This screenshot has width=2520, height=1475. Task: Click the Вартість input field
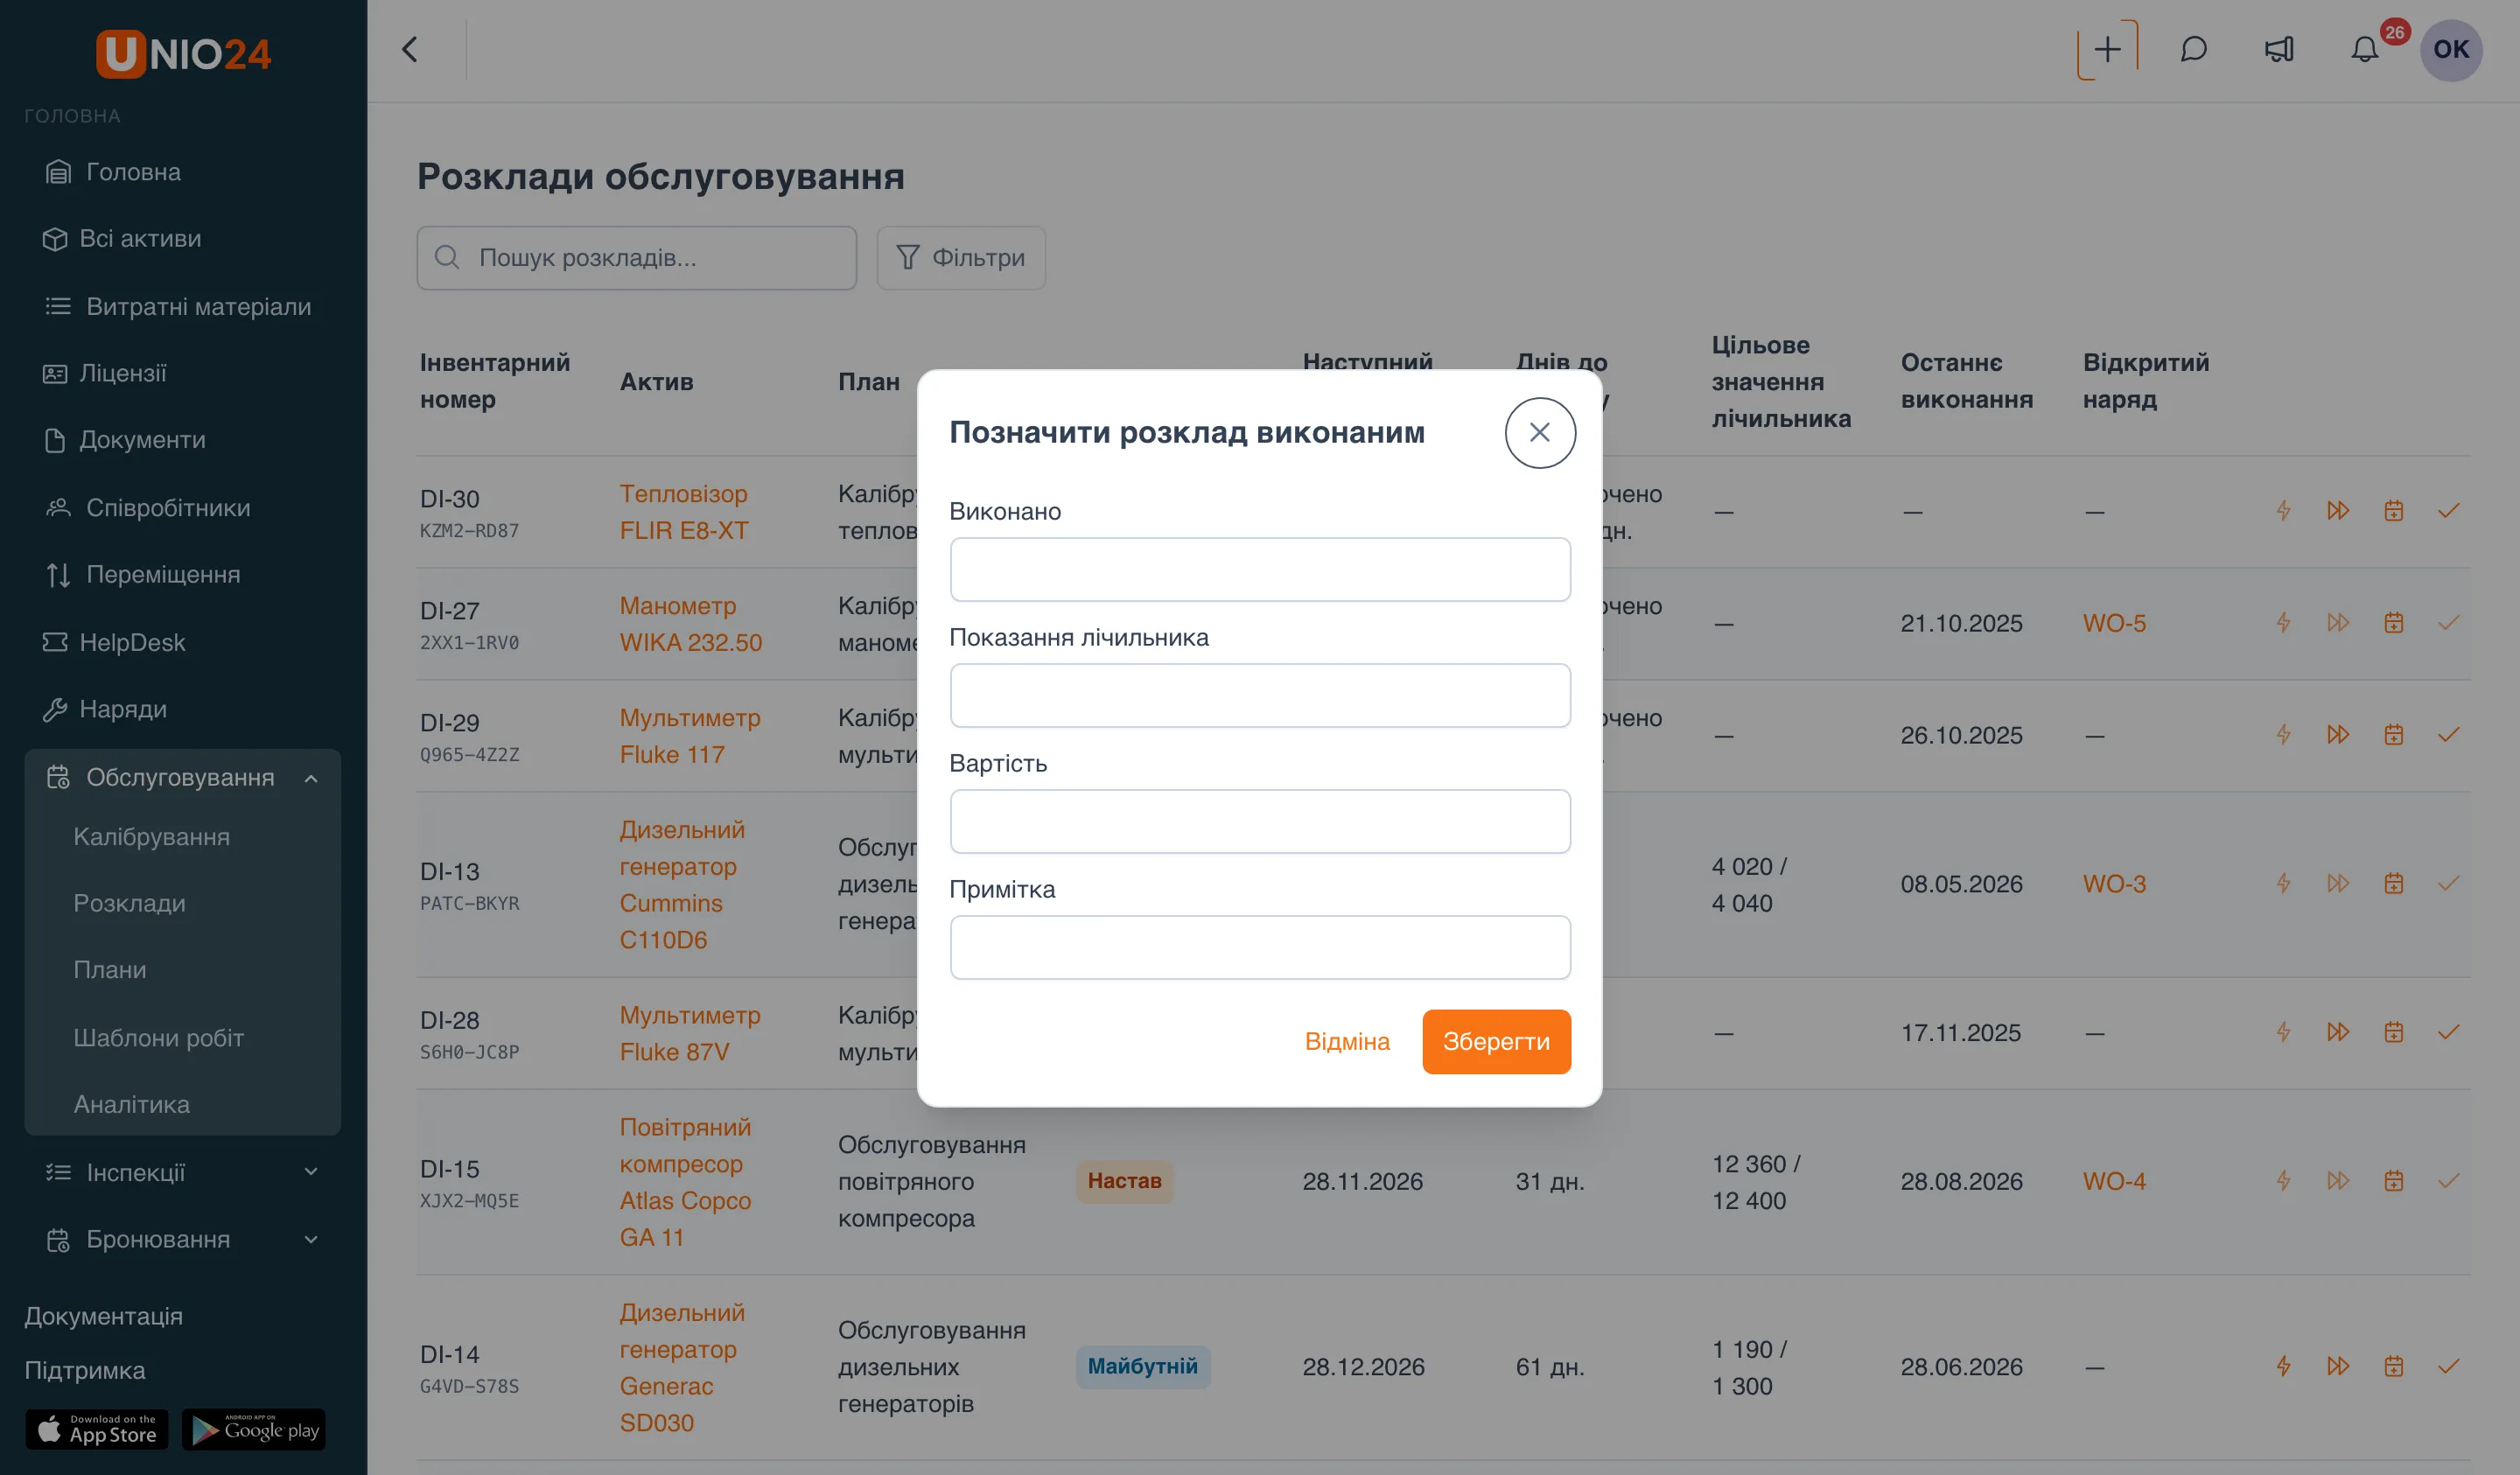[x=1260, y=821]
